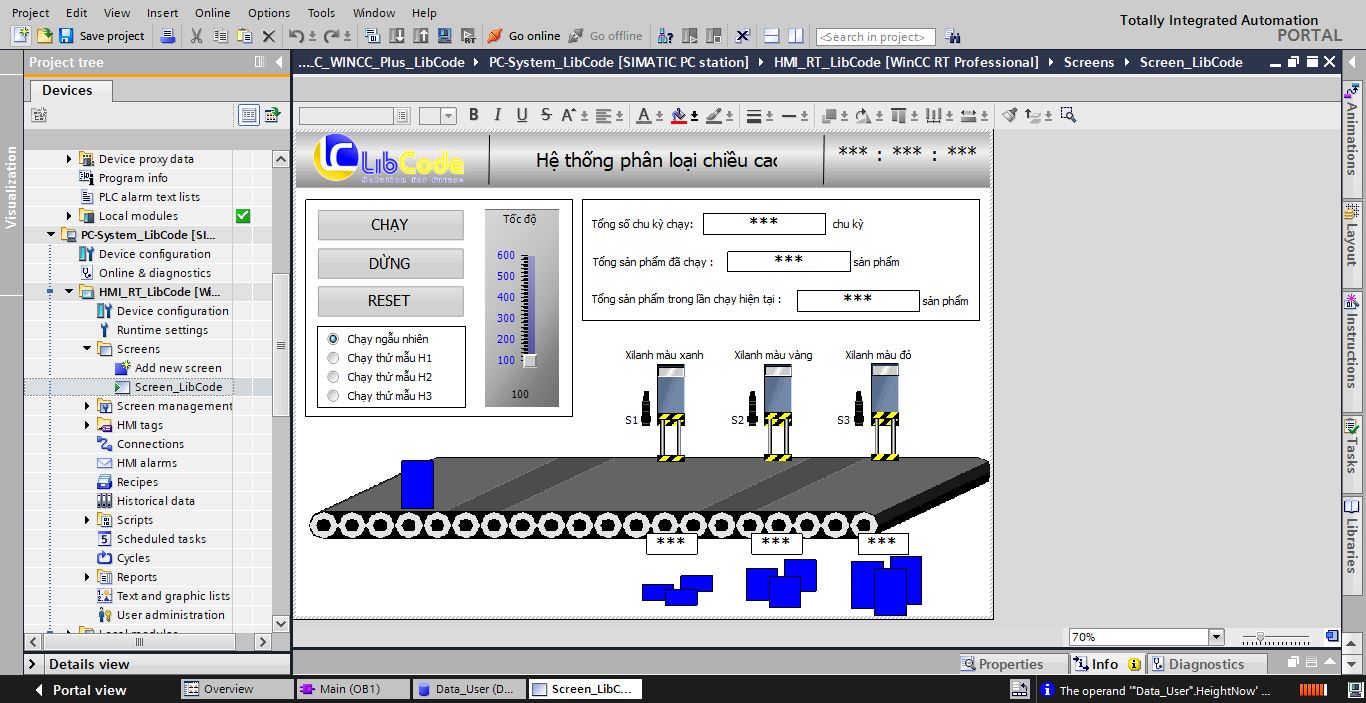Click the Redo arrow icon

pyautogui.click(x=332, y=36)
